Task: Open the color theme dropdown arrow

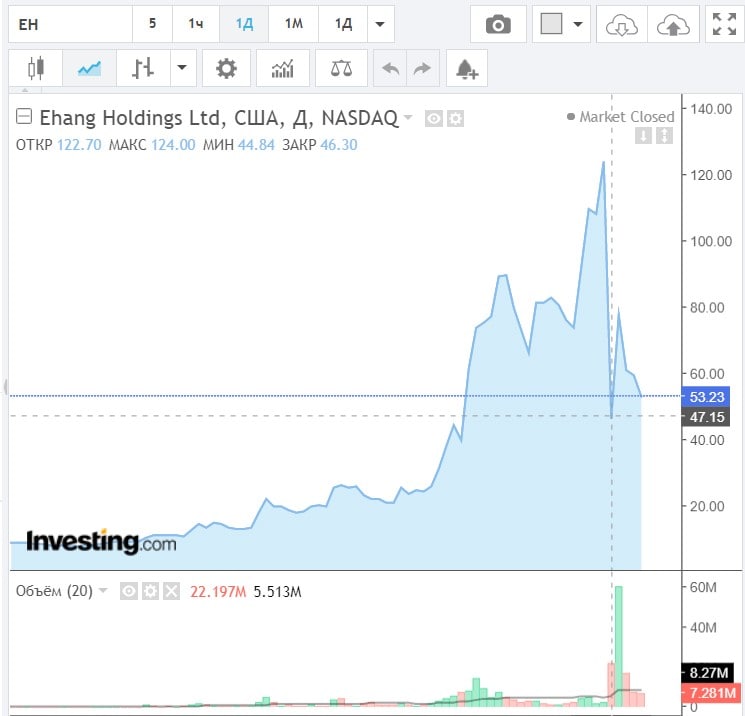Action: click(578, 24)
